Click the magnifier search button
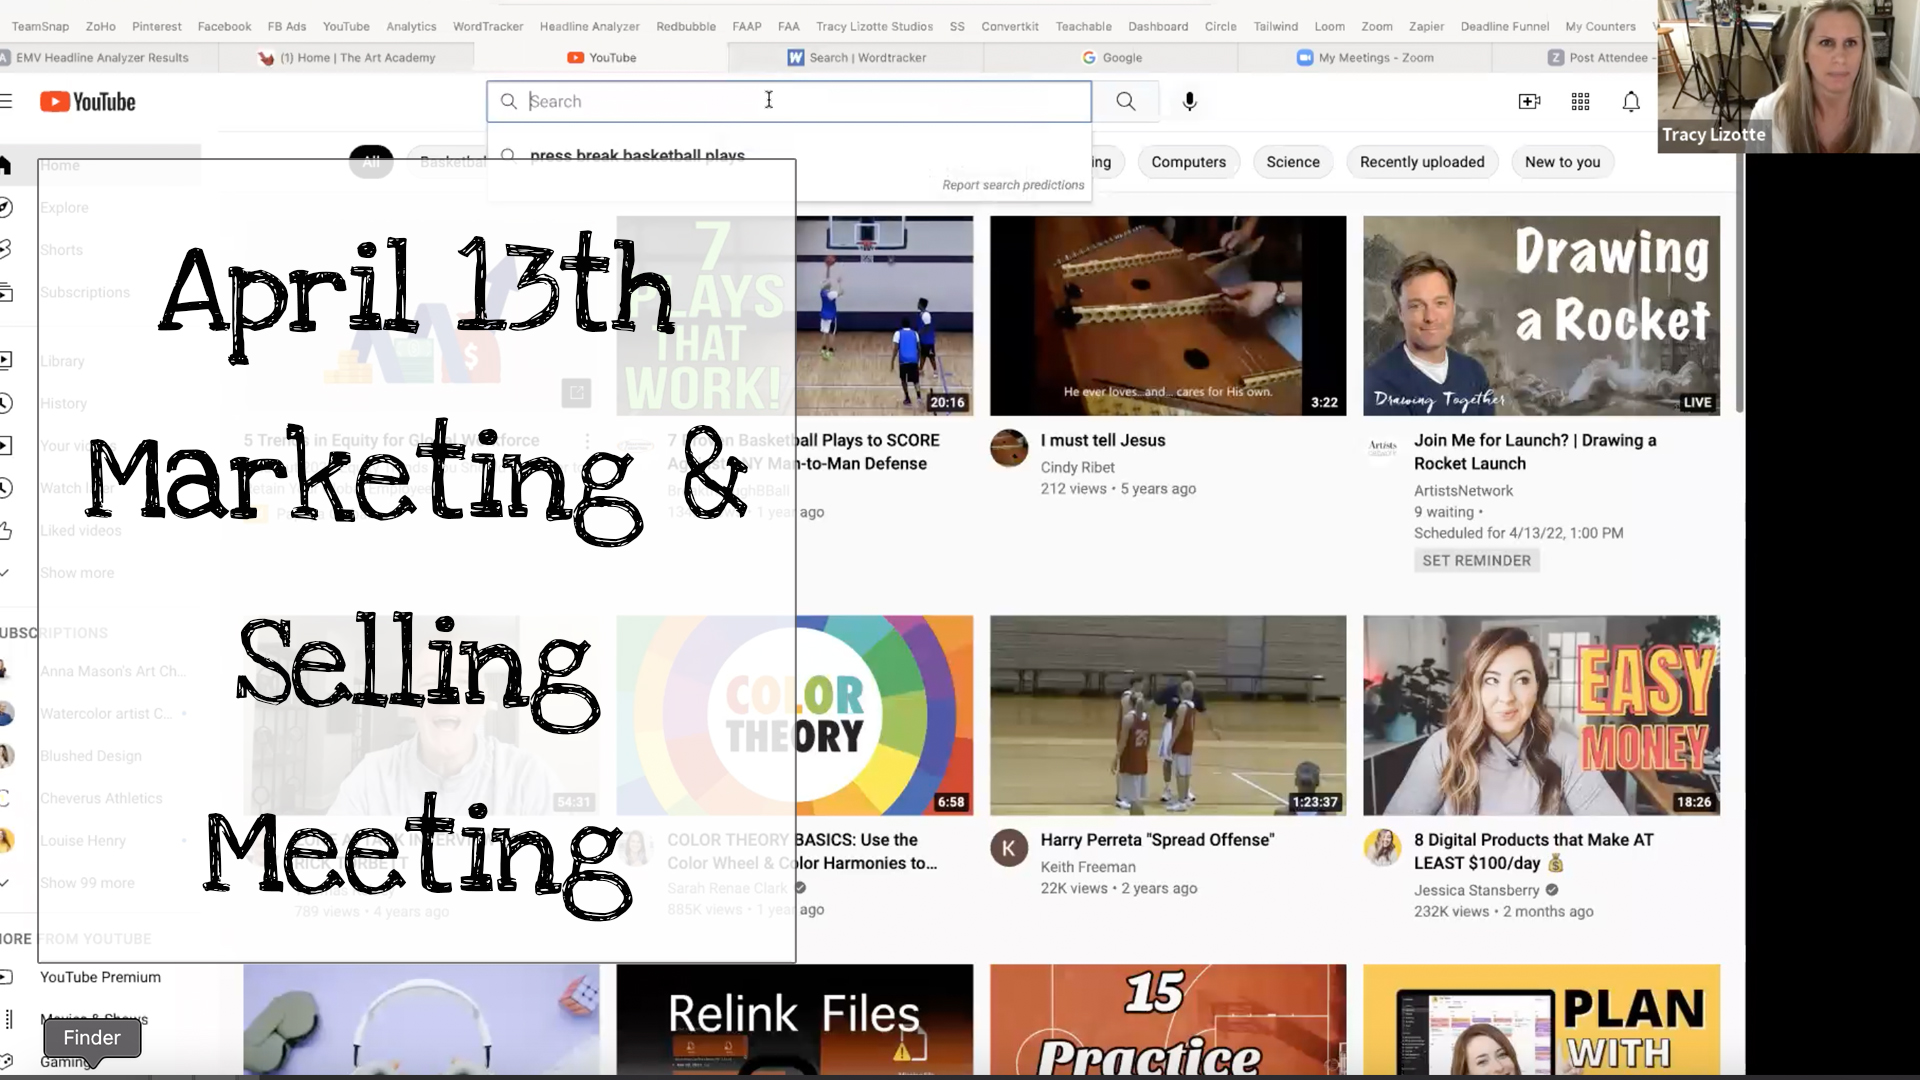Viewport: 1920px width, 1080px height. pos(1125,101)
